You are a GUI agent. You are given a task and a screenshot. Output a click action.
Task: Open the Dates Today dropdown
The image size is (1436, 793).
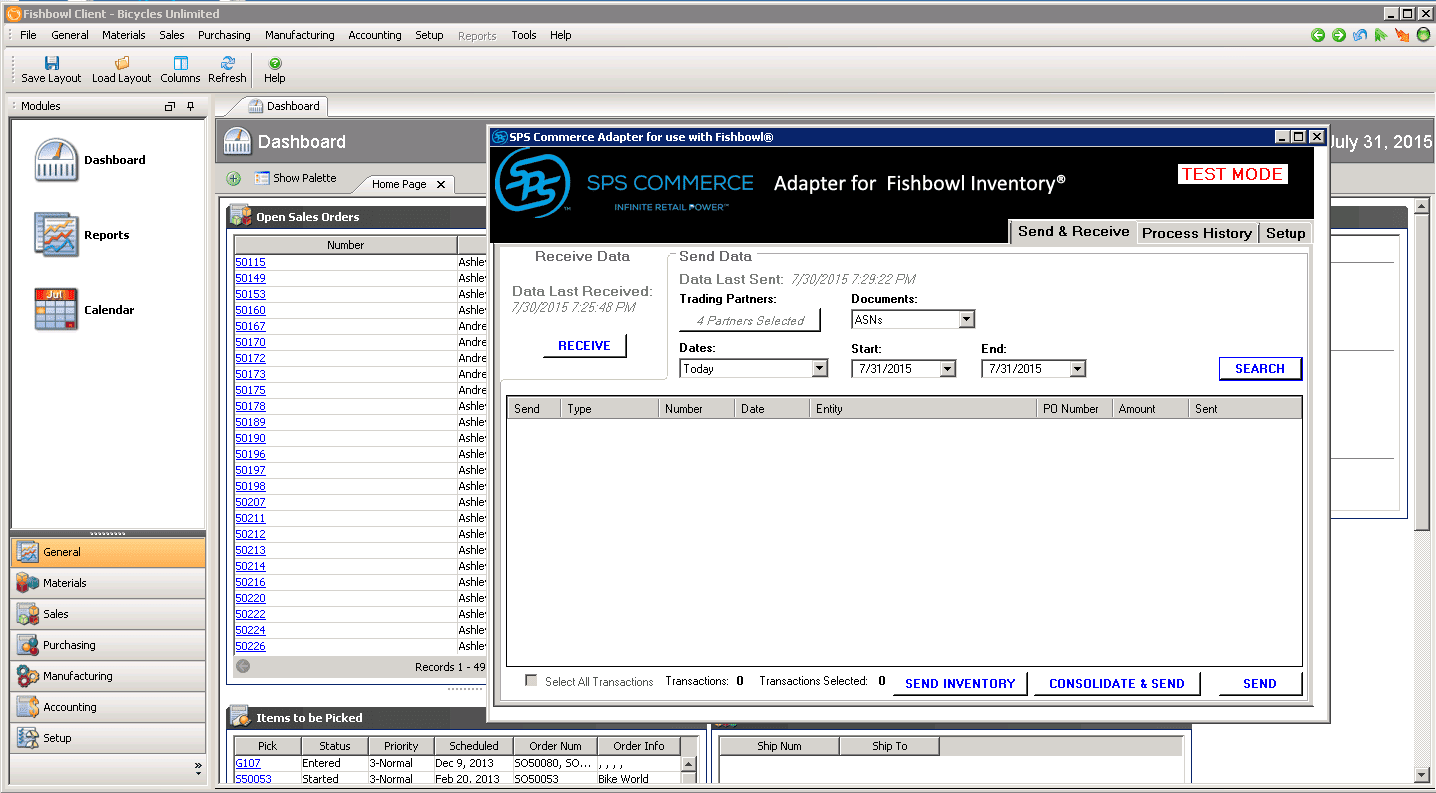click(820, 368)
